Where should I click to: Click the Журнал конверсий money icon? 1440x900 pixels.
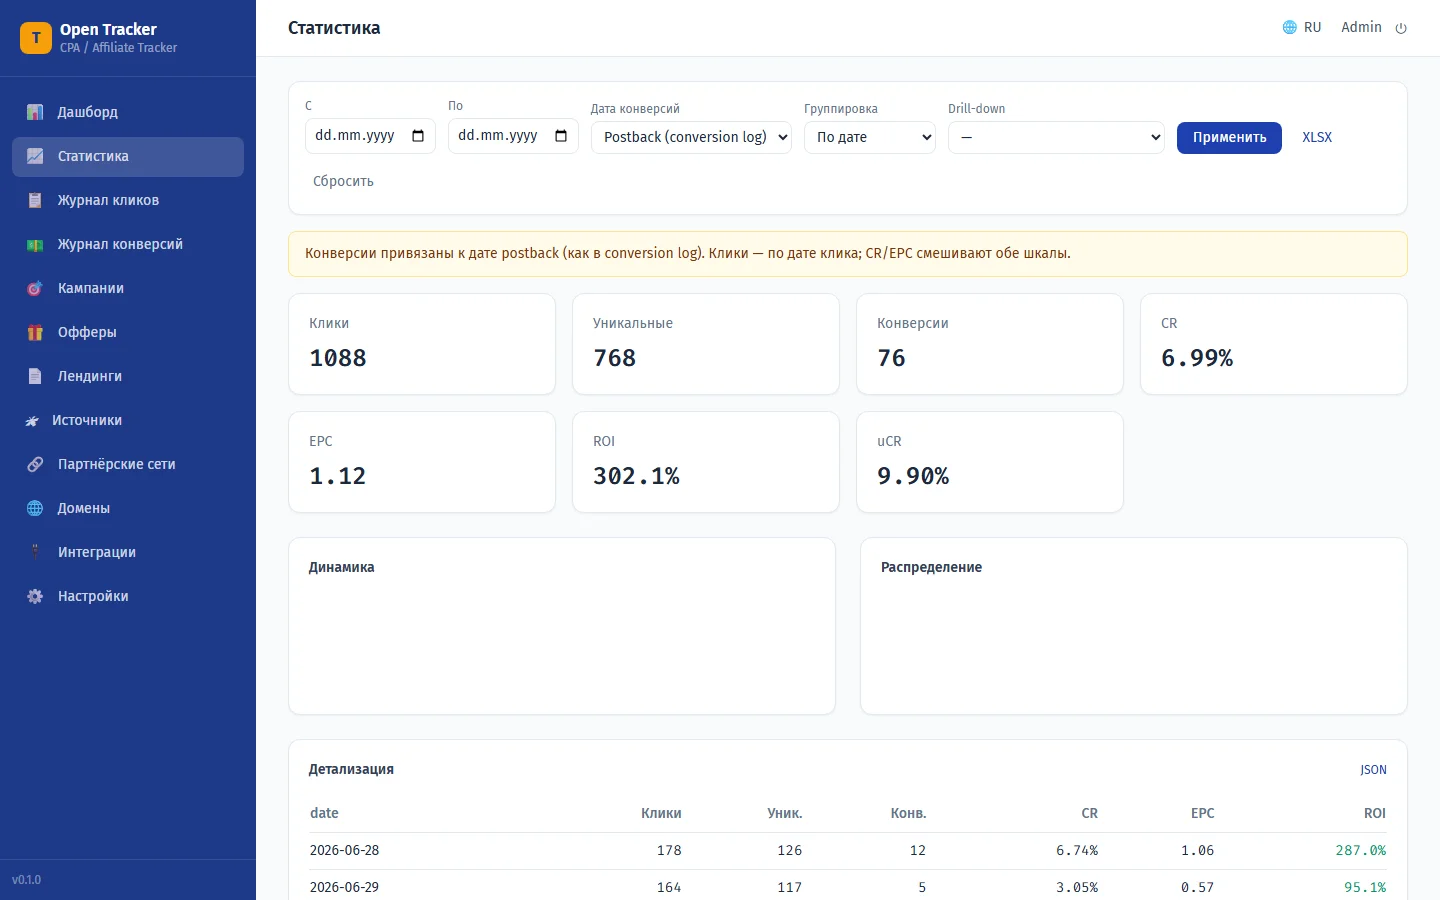35,244
